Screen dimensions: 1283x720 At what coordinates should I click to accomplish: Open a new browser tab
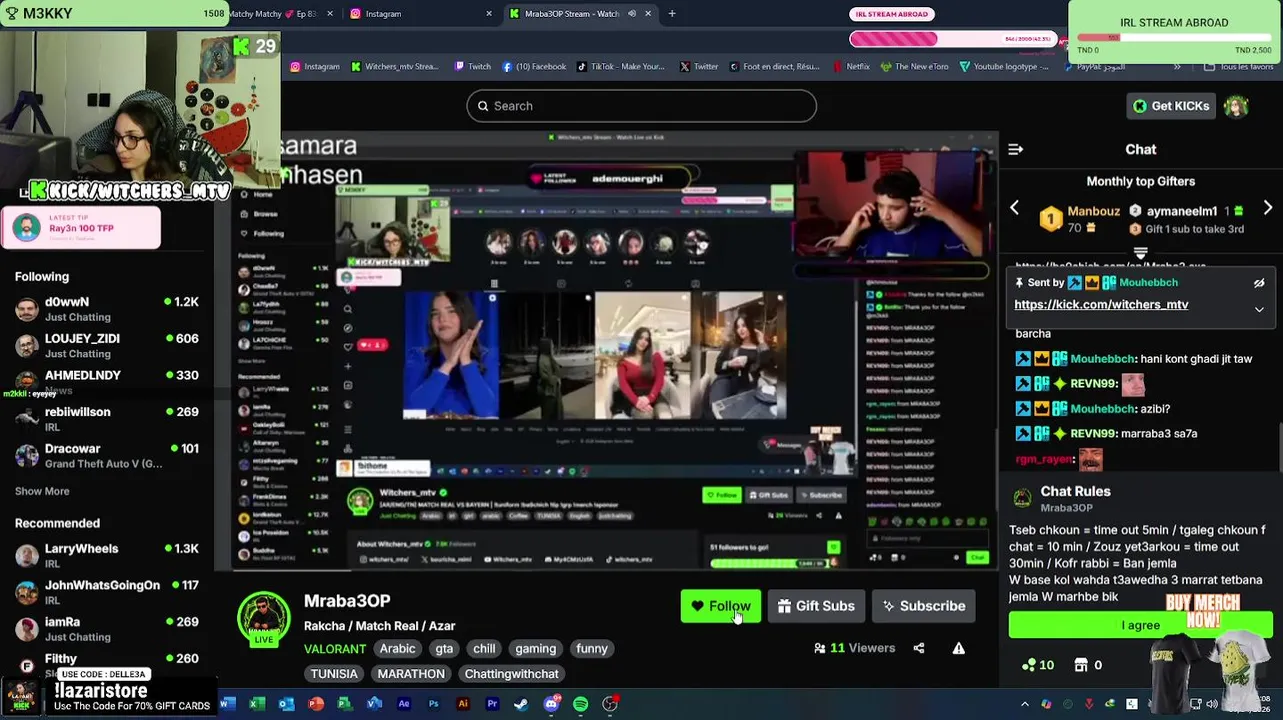(x=672, y=14)
